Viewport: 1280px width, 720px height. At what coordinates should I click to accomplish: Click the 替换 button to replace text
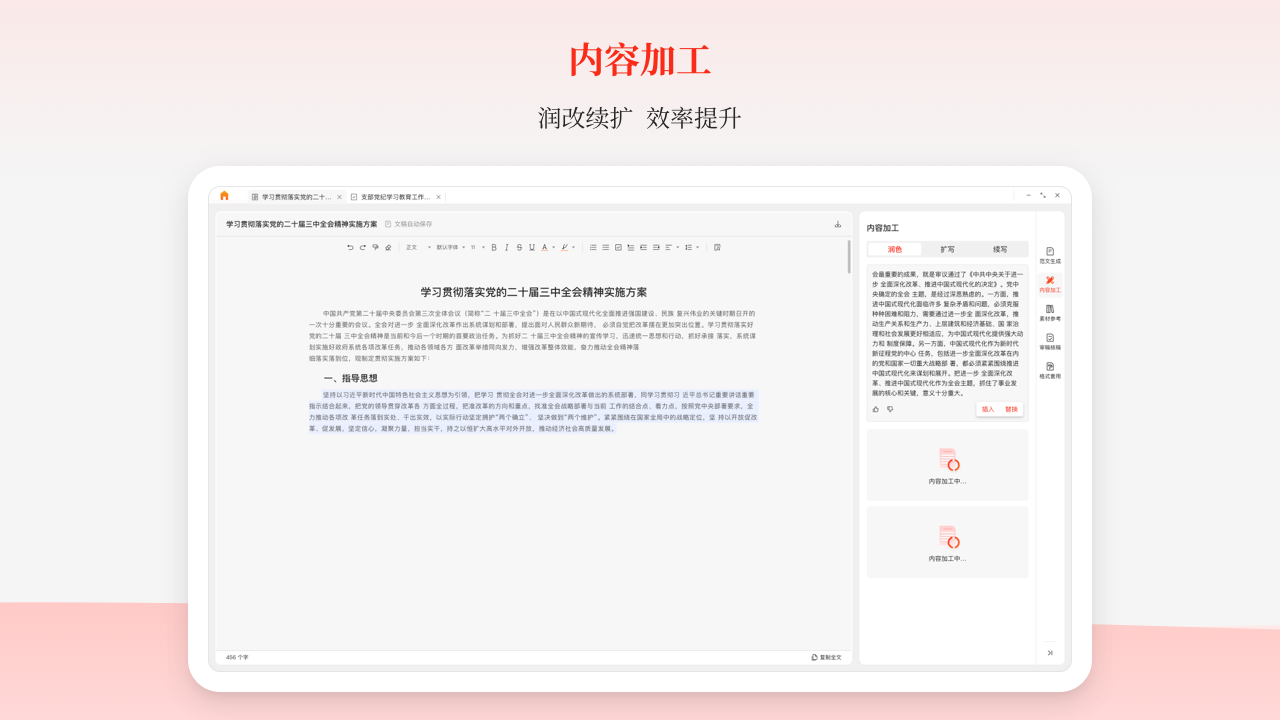pos(1013,409)
